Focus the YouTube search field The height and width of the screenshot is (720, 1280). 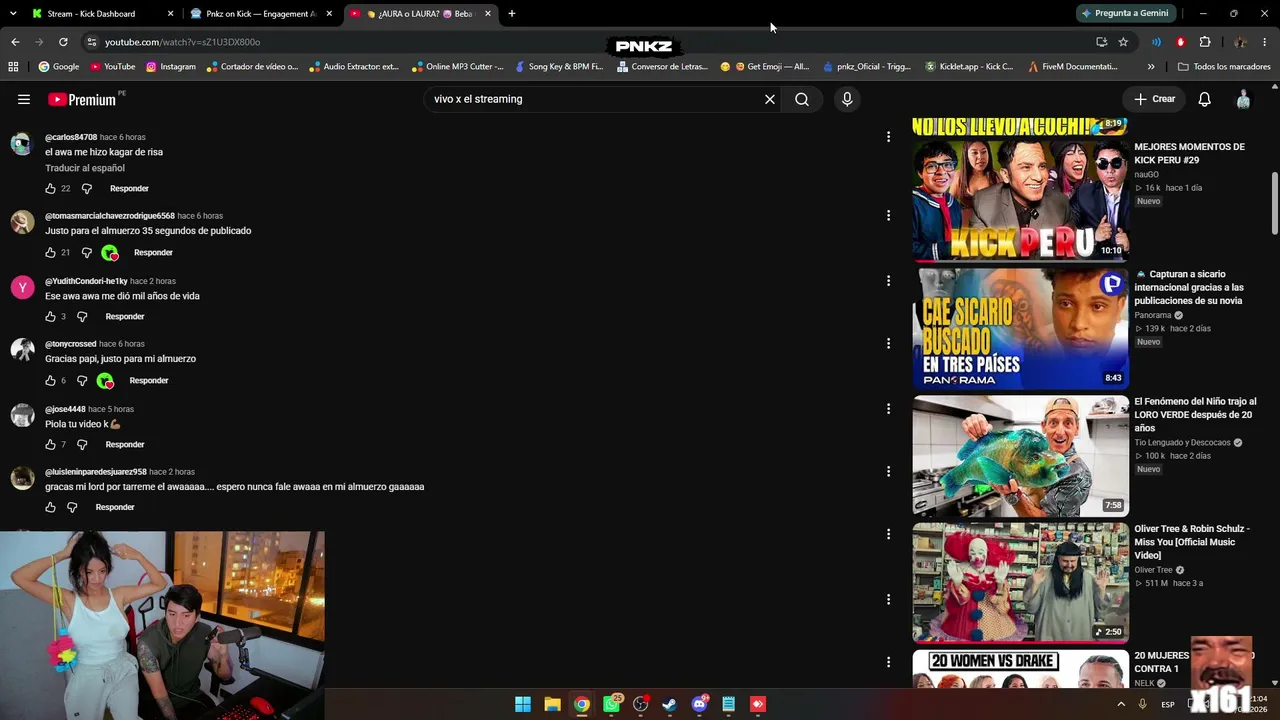point(595,99)
